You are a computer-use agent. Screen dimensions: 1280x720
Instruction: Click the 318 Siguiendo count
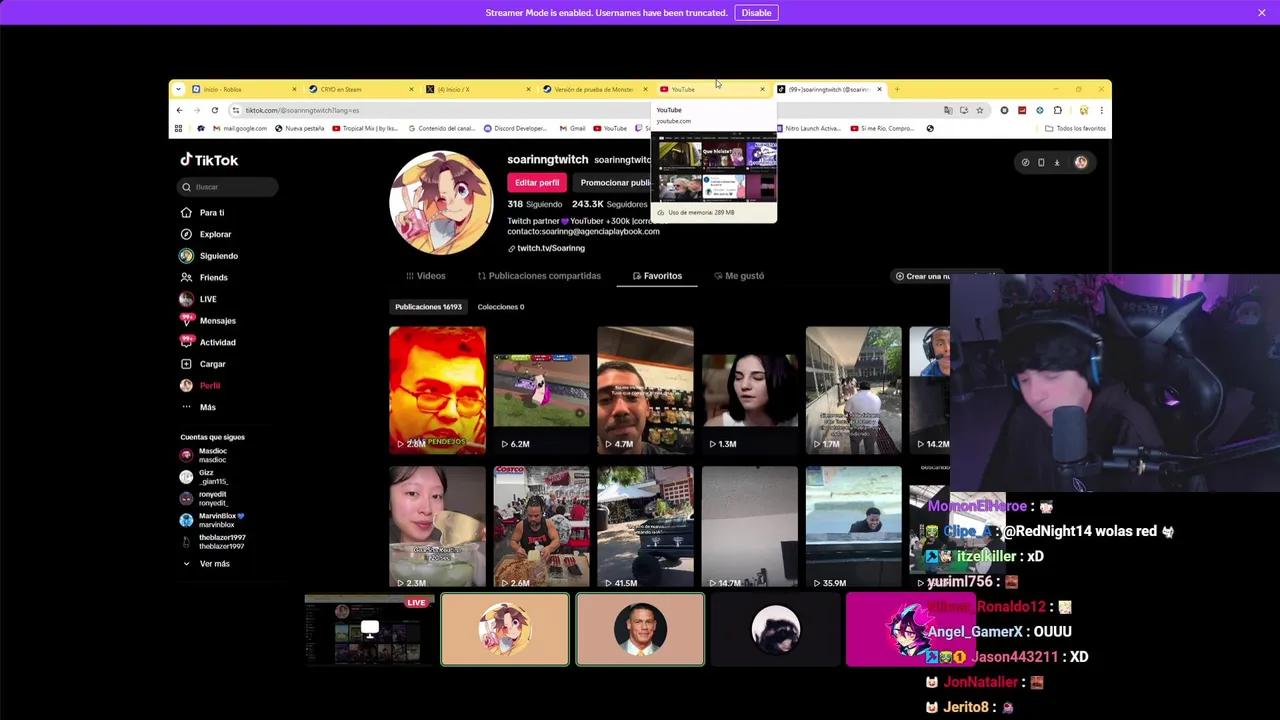tap(534, 204)
